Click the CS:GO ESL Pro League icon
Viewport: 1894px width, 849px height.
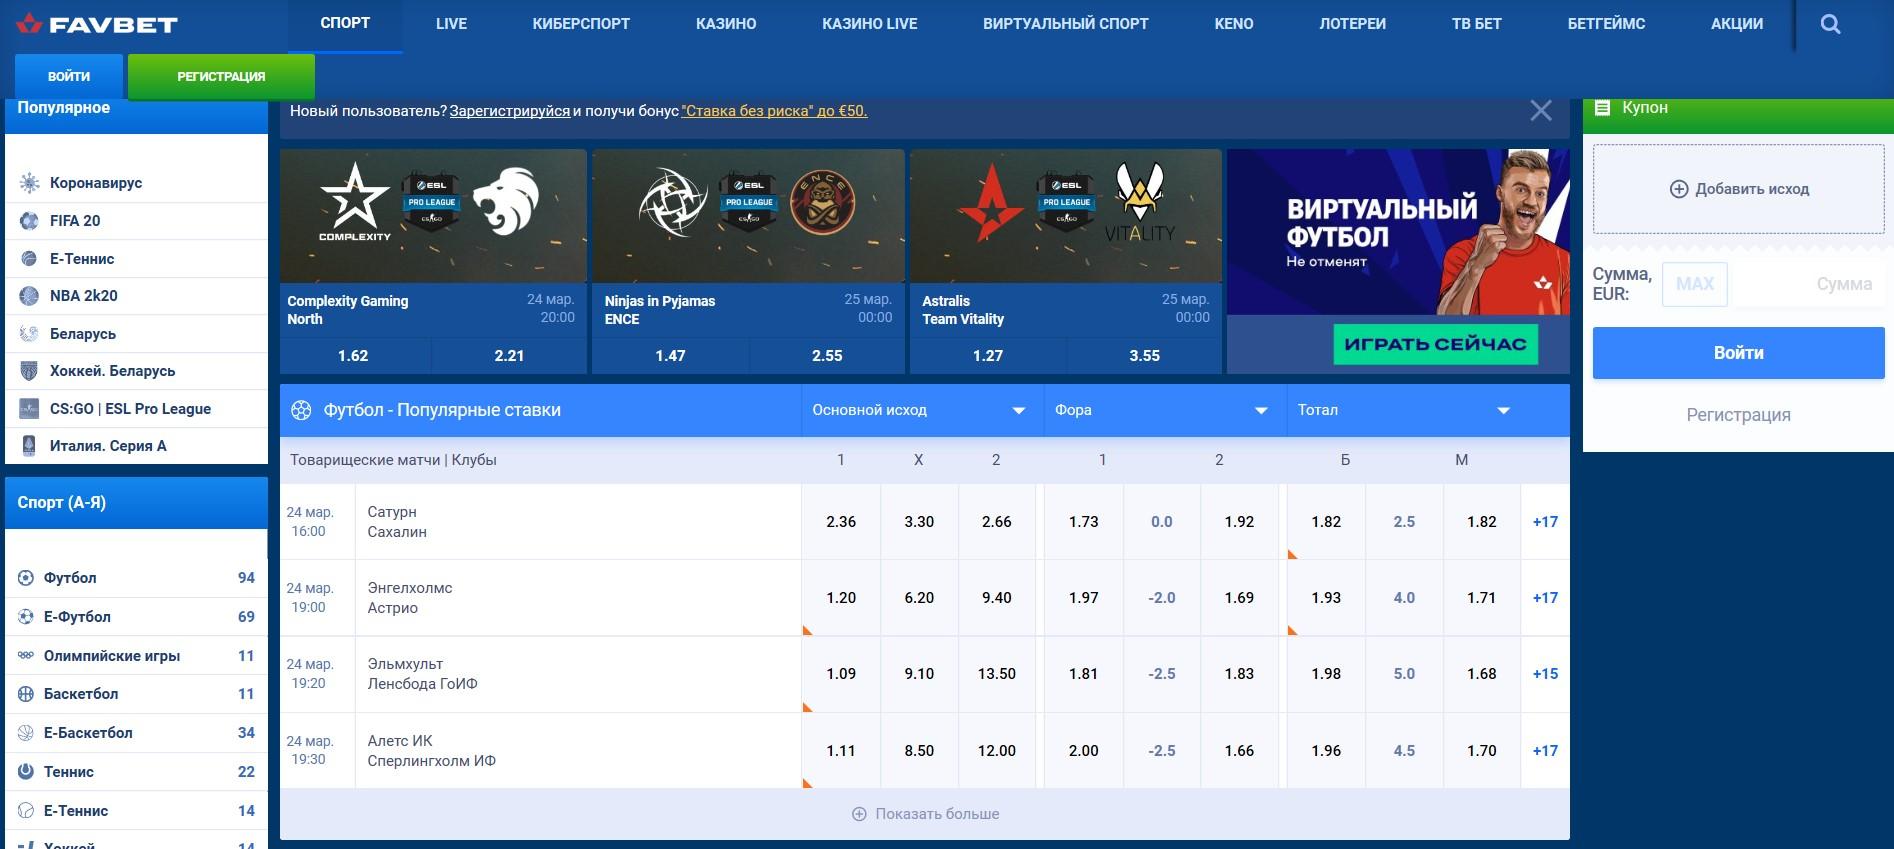tap(29, 409)
